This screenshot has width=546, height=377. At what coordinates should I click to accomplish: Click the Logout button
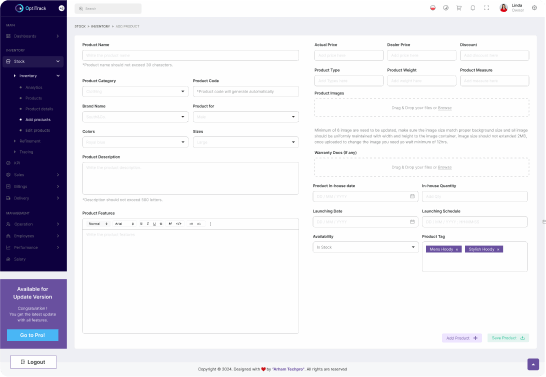[33, 362]
